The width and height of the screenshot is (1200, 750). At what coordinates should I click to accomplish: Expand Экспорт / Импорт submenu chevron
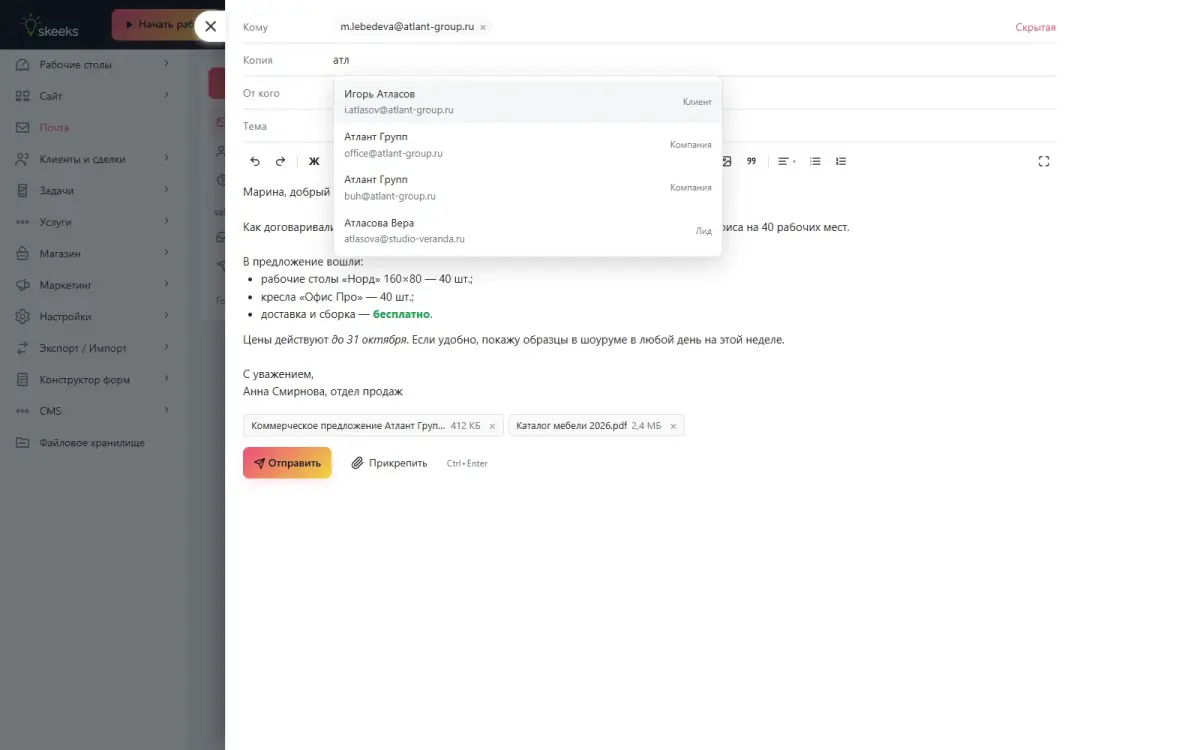(x=167, y=348)
